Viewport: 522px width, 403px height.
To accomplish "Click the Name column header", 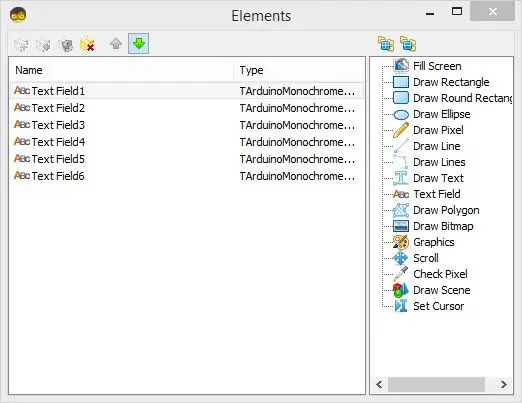I will pyautogui.click(x=122, y=70).
